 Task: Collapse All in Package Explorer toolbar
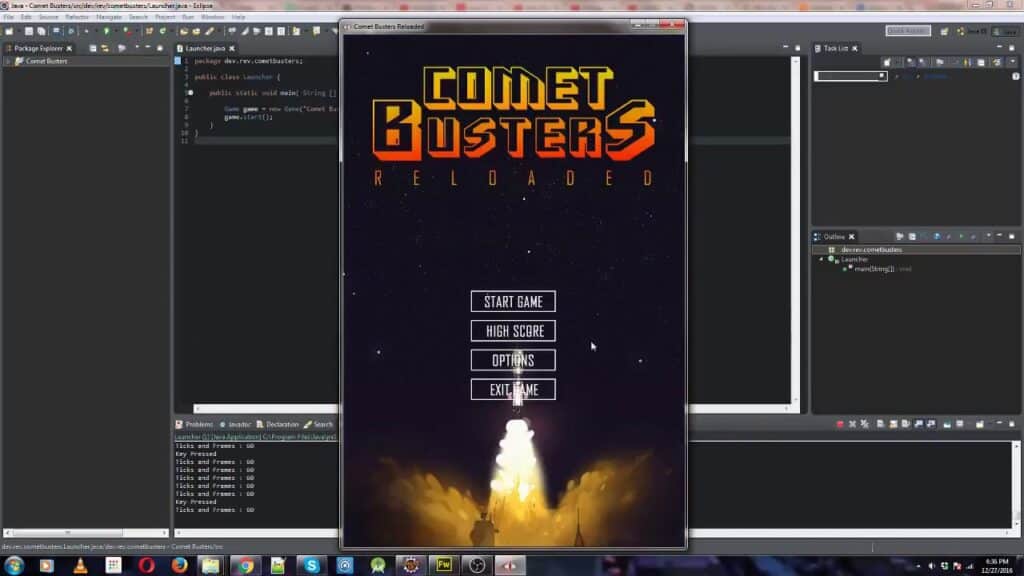pyautogui.click(x=93, y=48)
